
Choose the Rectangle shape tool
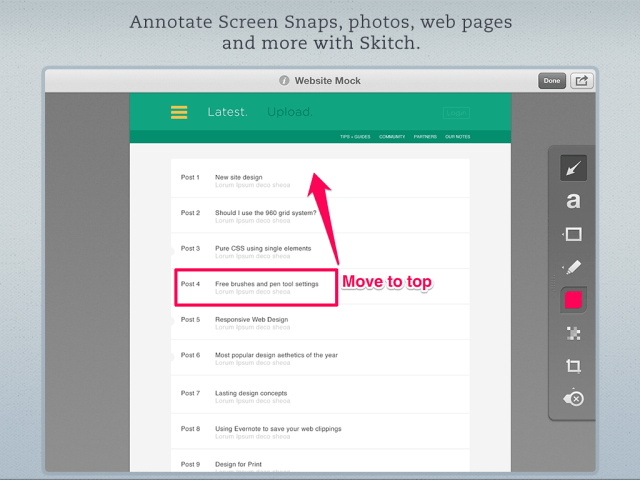[573, 235]
